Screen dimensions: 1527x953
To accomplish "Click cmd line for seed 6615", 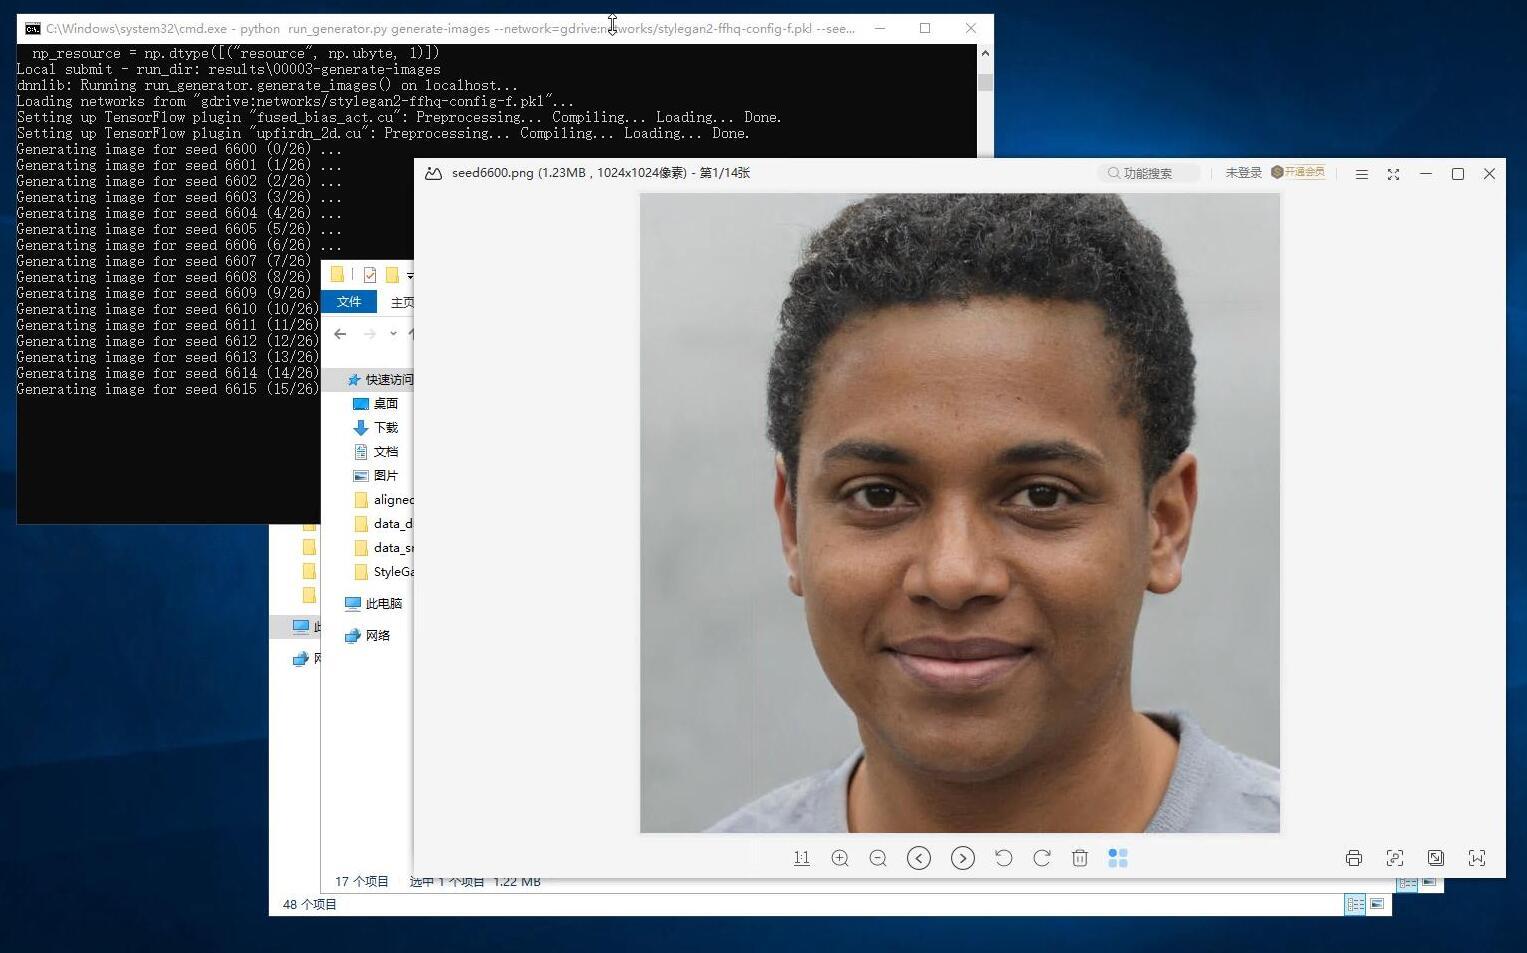I will [x=168, y=389].
